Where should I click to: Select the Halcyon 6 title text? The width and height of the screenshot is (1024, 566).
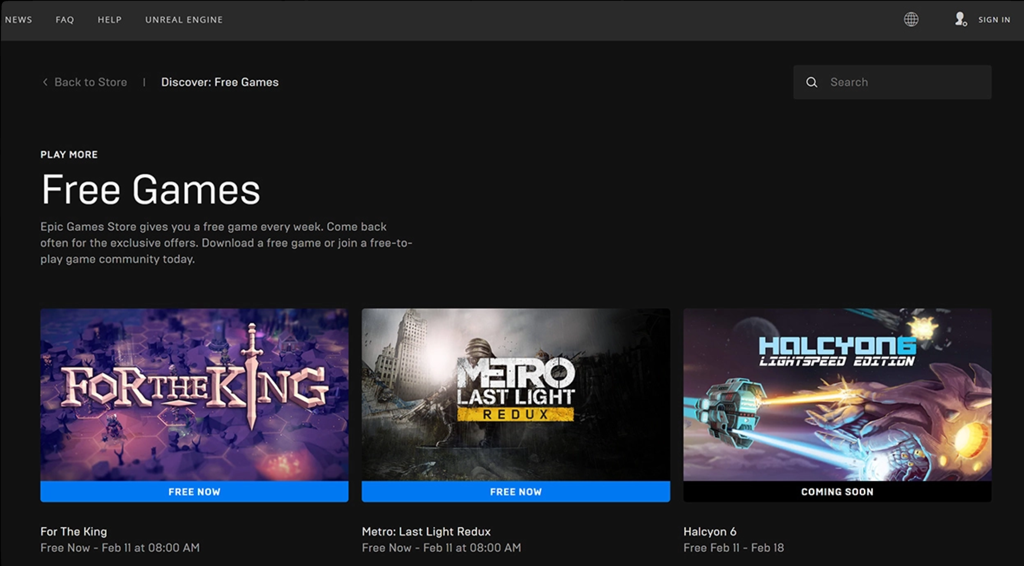coord(710,531)
